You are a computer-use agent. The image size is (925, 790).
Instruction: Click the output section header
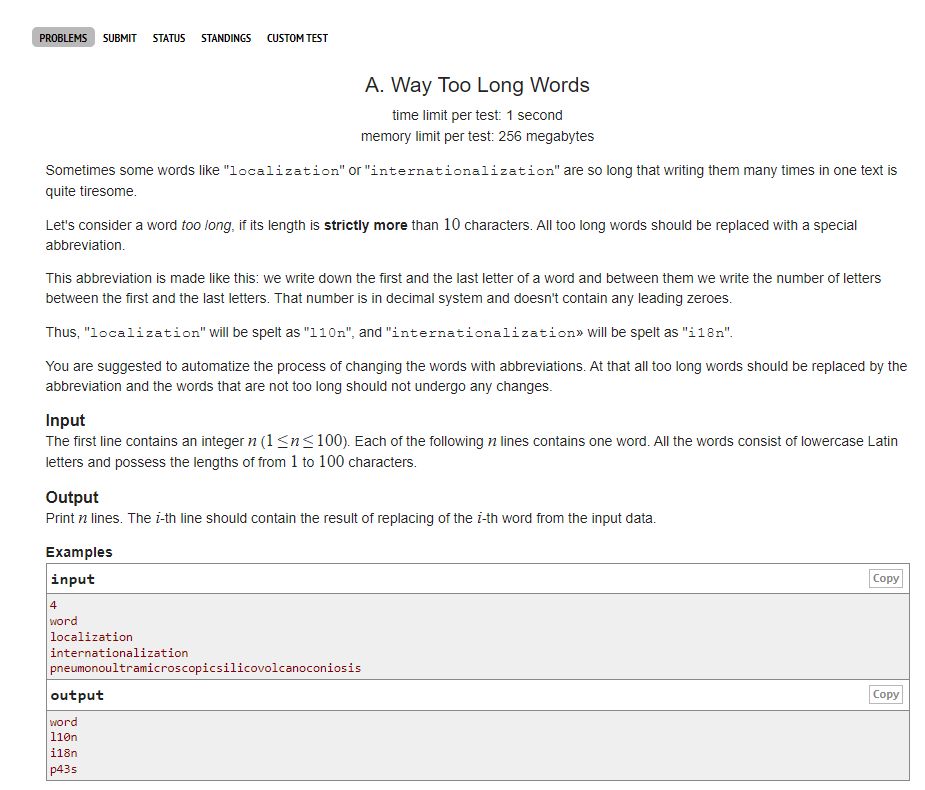[x=75, y=694]
